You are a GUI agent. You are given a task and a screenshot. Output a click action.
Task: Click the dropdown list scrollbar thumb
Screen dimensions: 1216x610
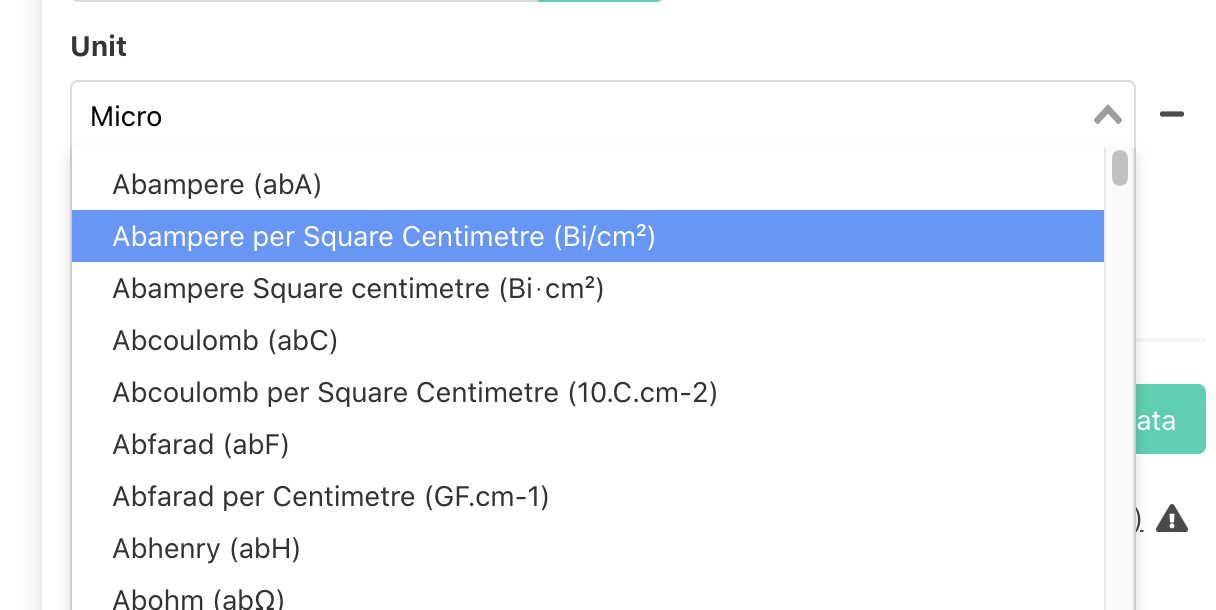pyautogui.click(x=1120, y=170)
